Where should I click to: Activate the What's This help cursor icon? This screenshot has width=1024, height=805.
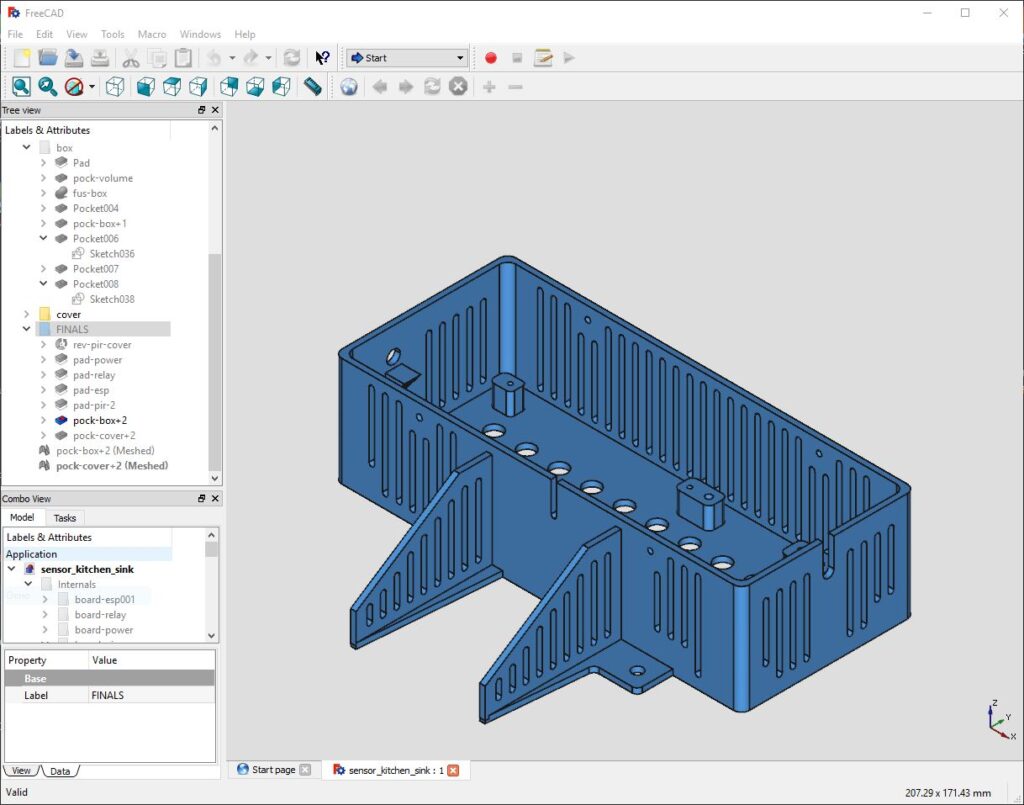click(x=322, y=58)
